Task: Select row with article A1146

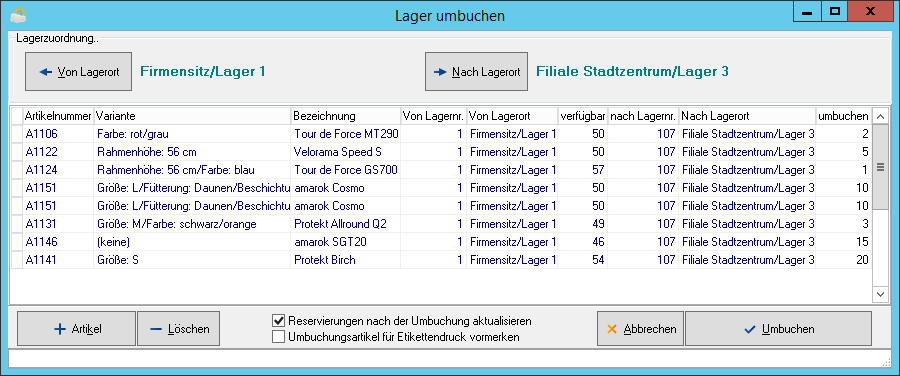Action: [x=441, y=242]
